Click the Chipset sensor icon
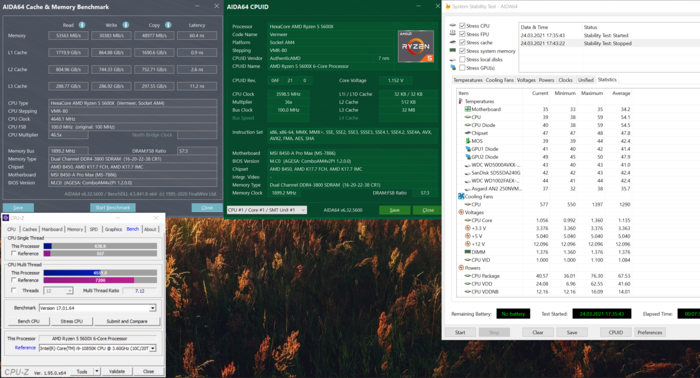 [467, 133]
